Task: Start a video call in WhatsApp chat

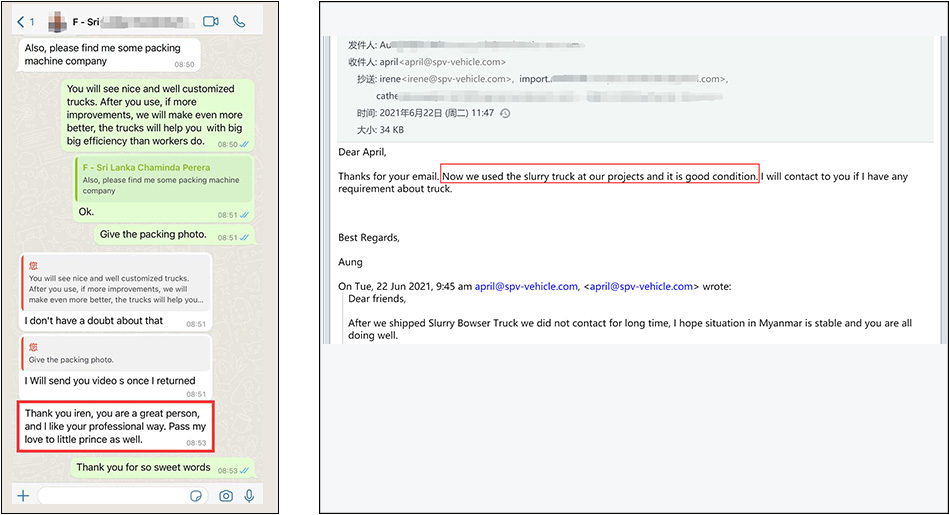Action: click(x=210, y=21)
